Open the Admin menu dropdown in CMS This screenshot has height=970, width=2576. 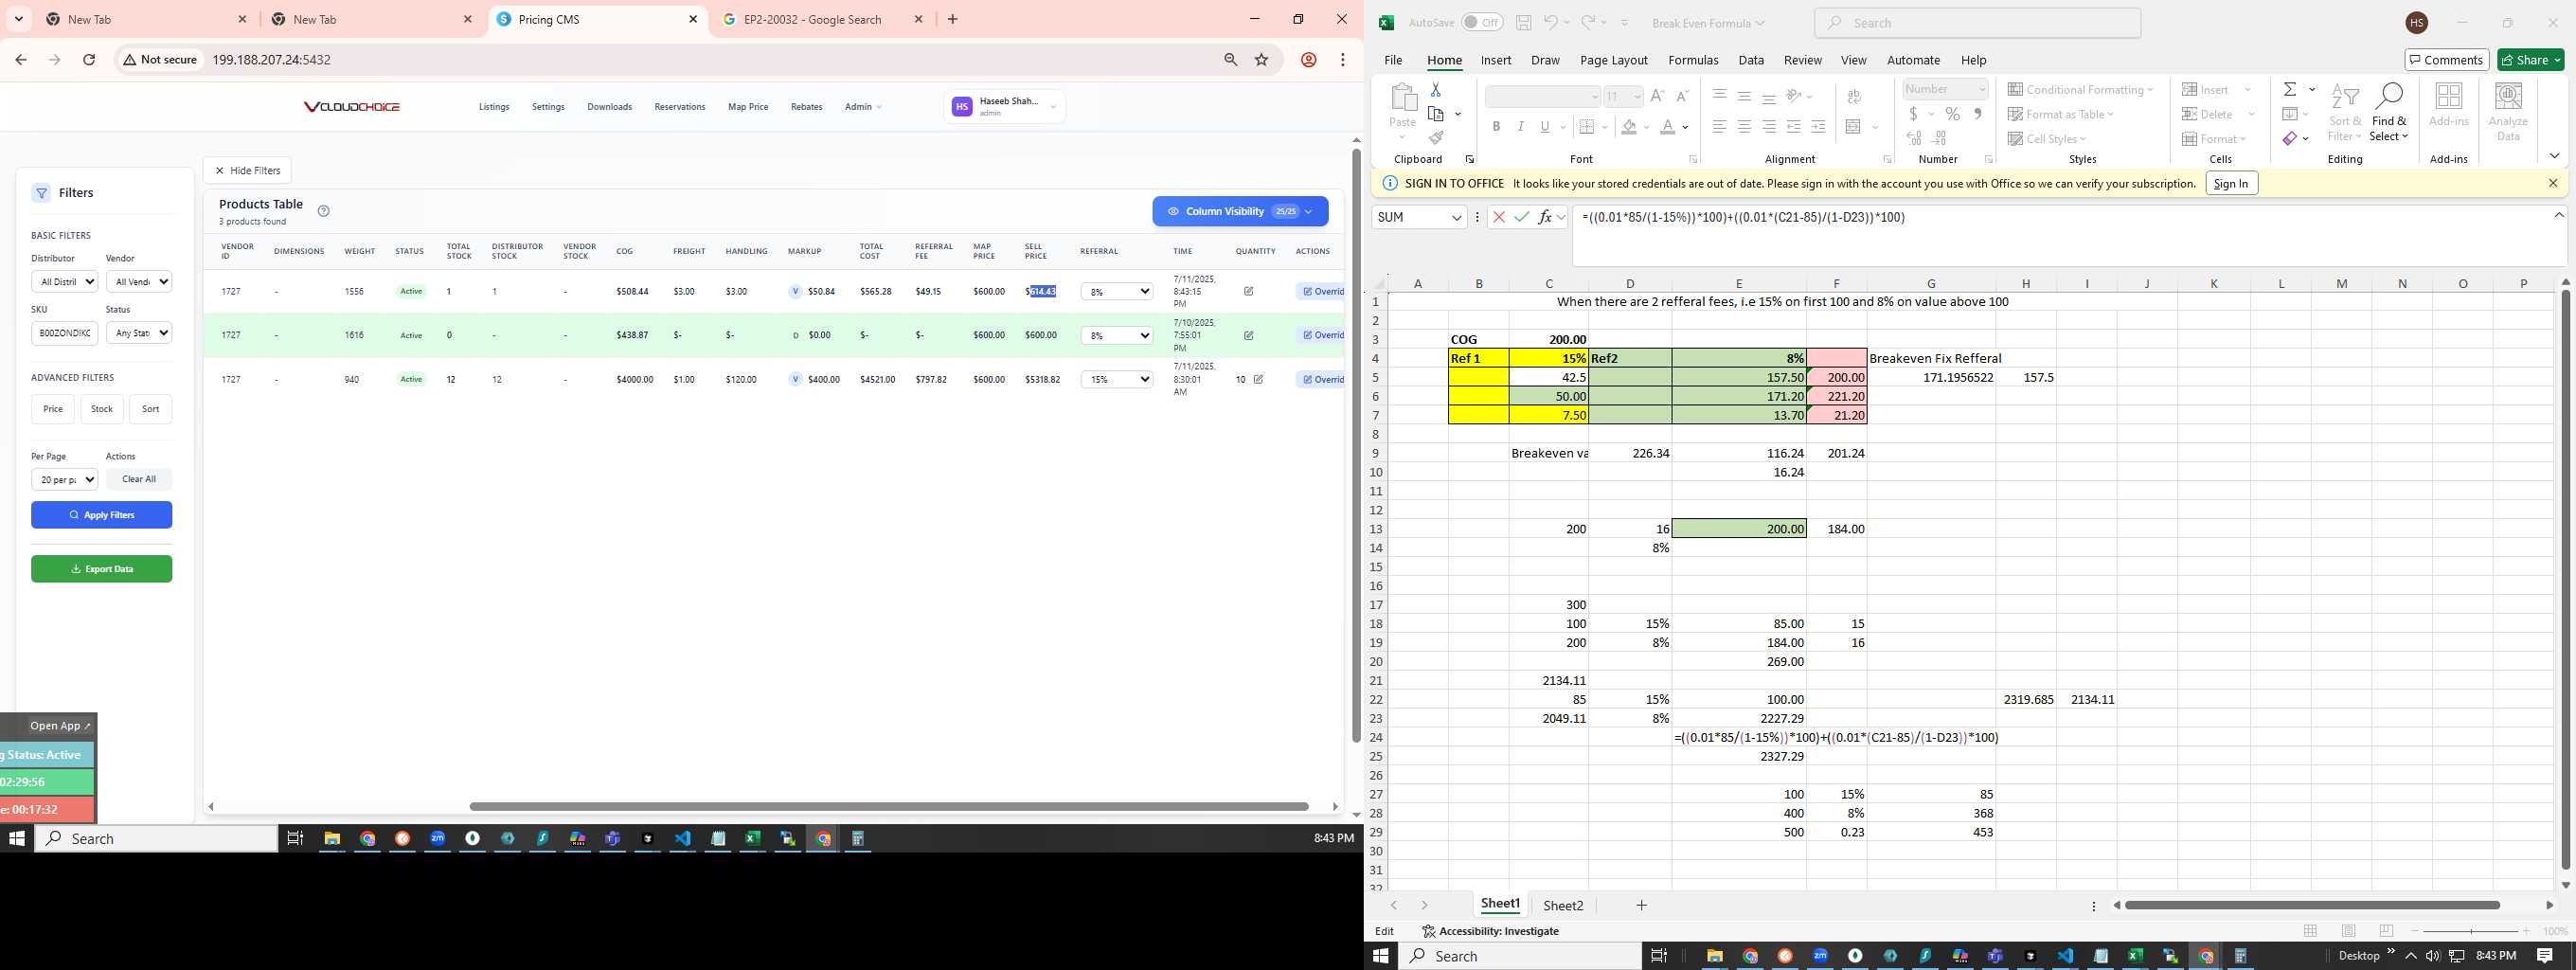[x=863, y=107]
